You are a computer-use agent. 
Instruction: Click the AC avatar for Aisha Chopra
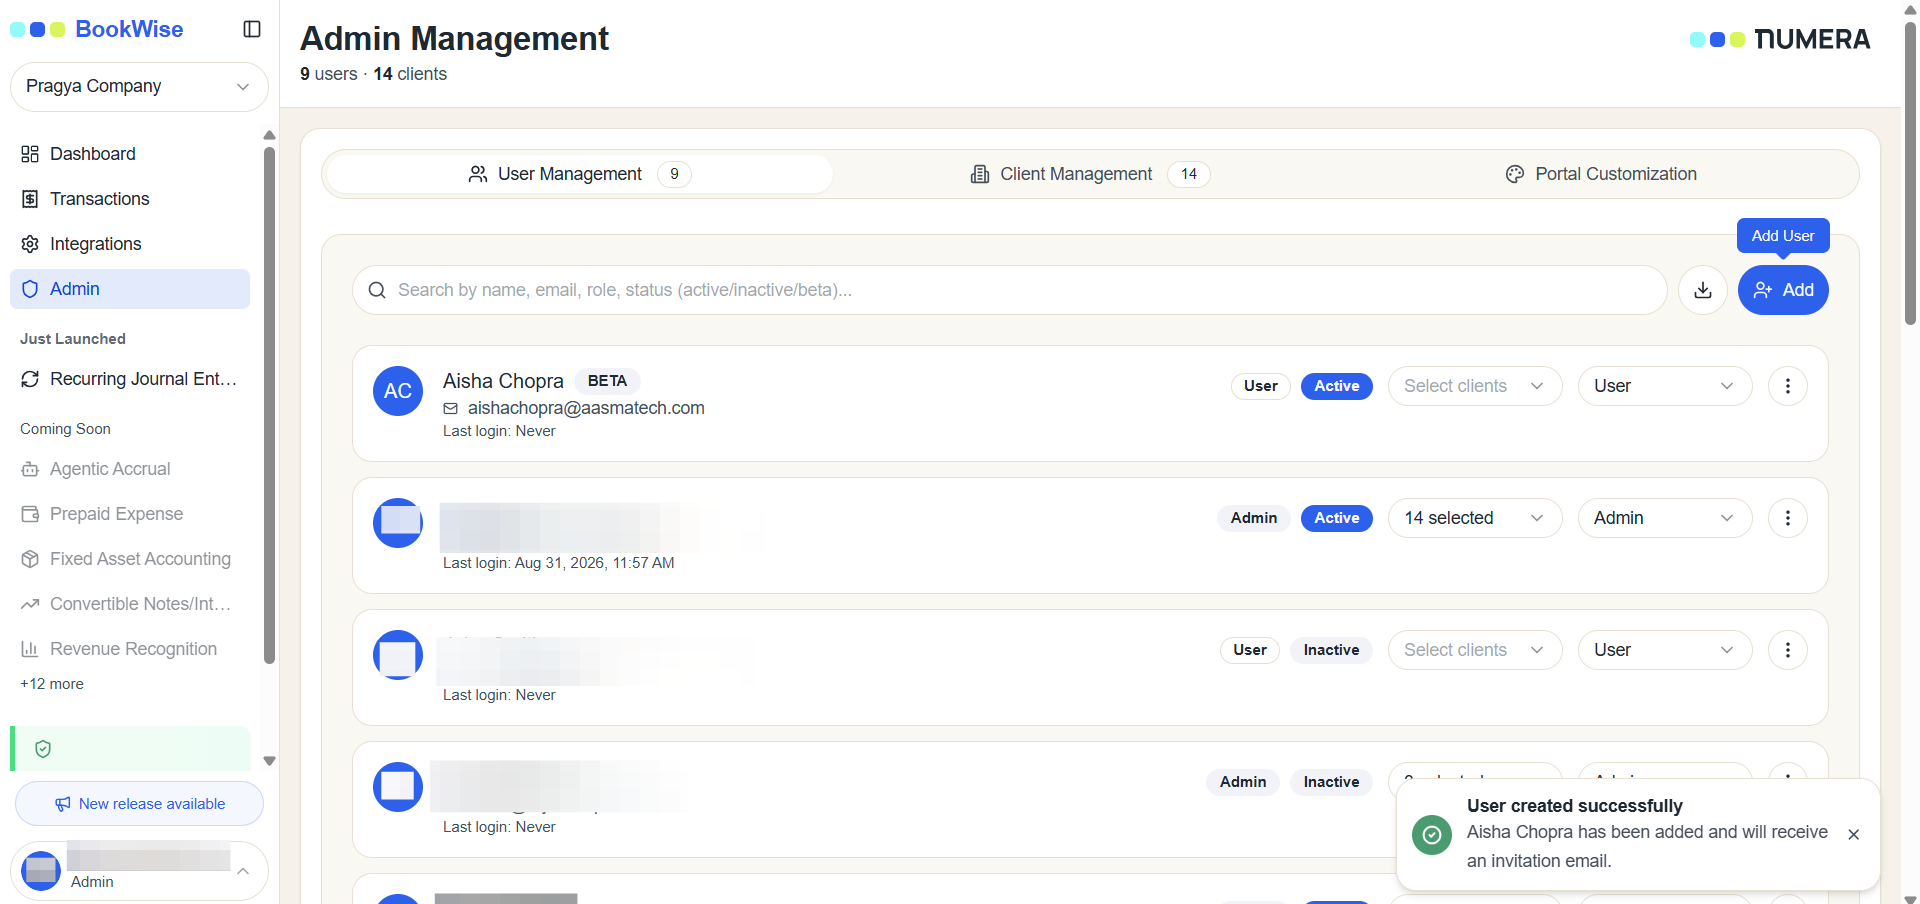click(398, 391)
